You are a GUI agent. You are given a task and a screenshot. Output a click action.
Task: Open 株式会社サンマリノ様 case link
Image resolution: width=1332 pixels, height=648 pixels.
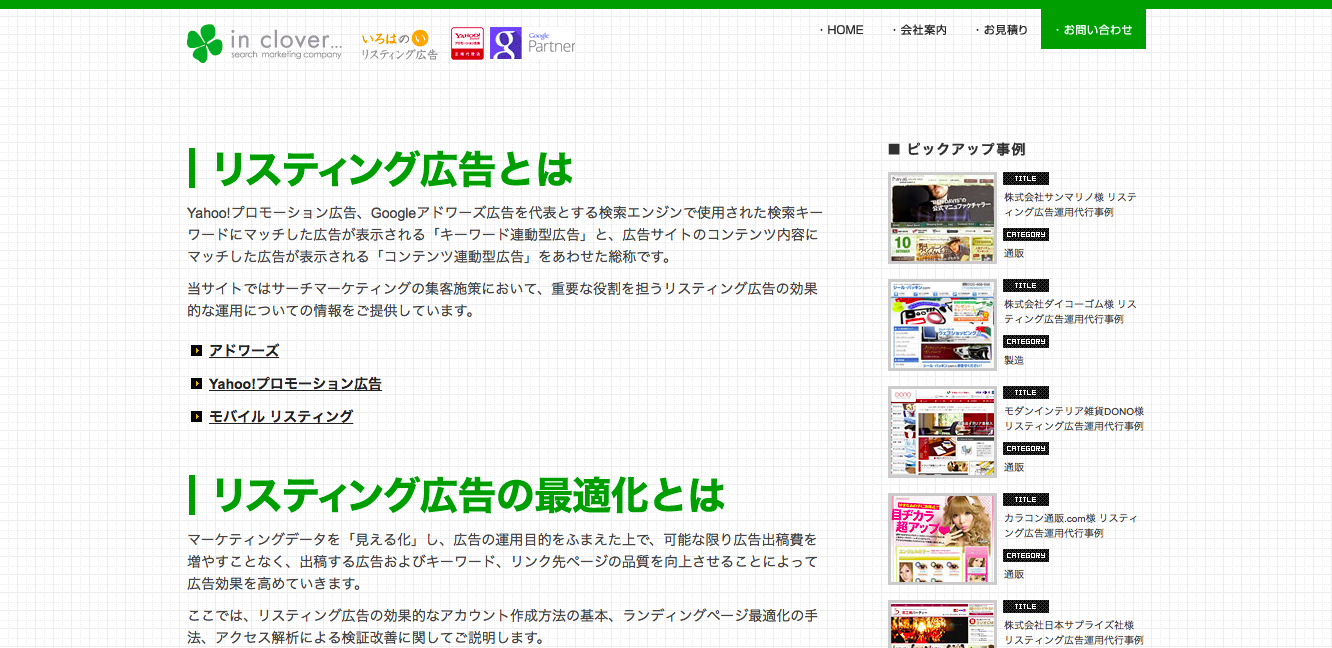pyautogui.click(x=1070, y=205)
